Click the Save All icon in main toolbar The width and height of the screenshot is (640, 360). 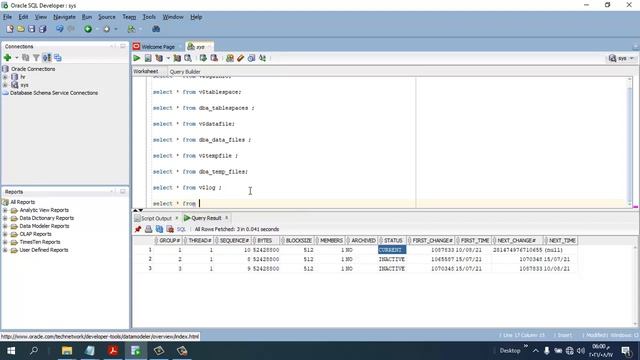click(x=42, y=29)
